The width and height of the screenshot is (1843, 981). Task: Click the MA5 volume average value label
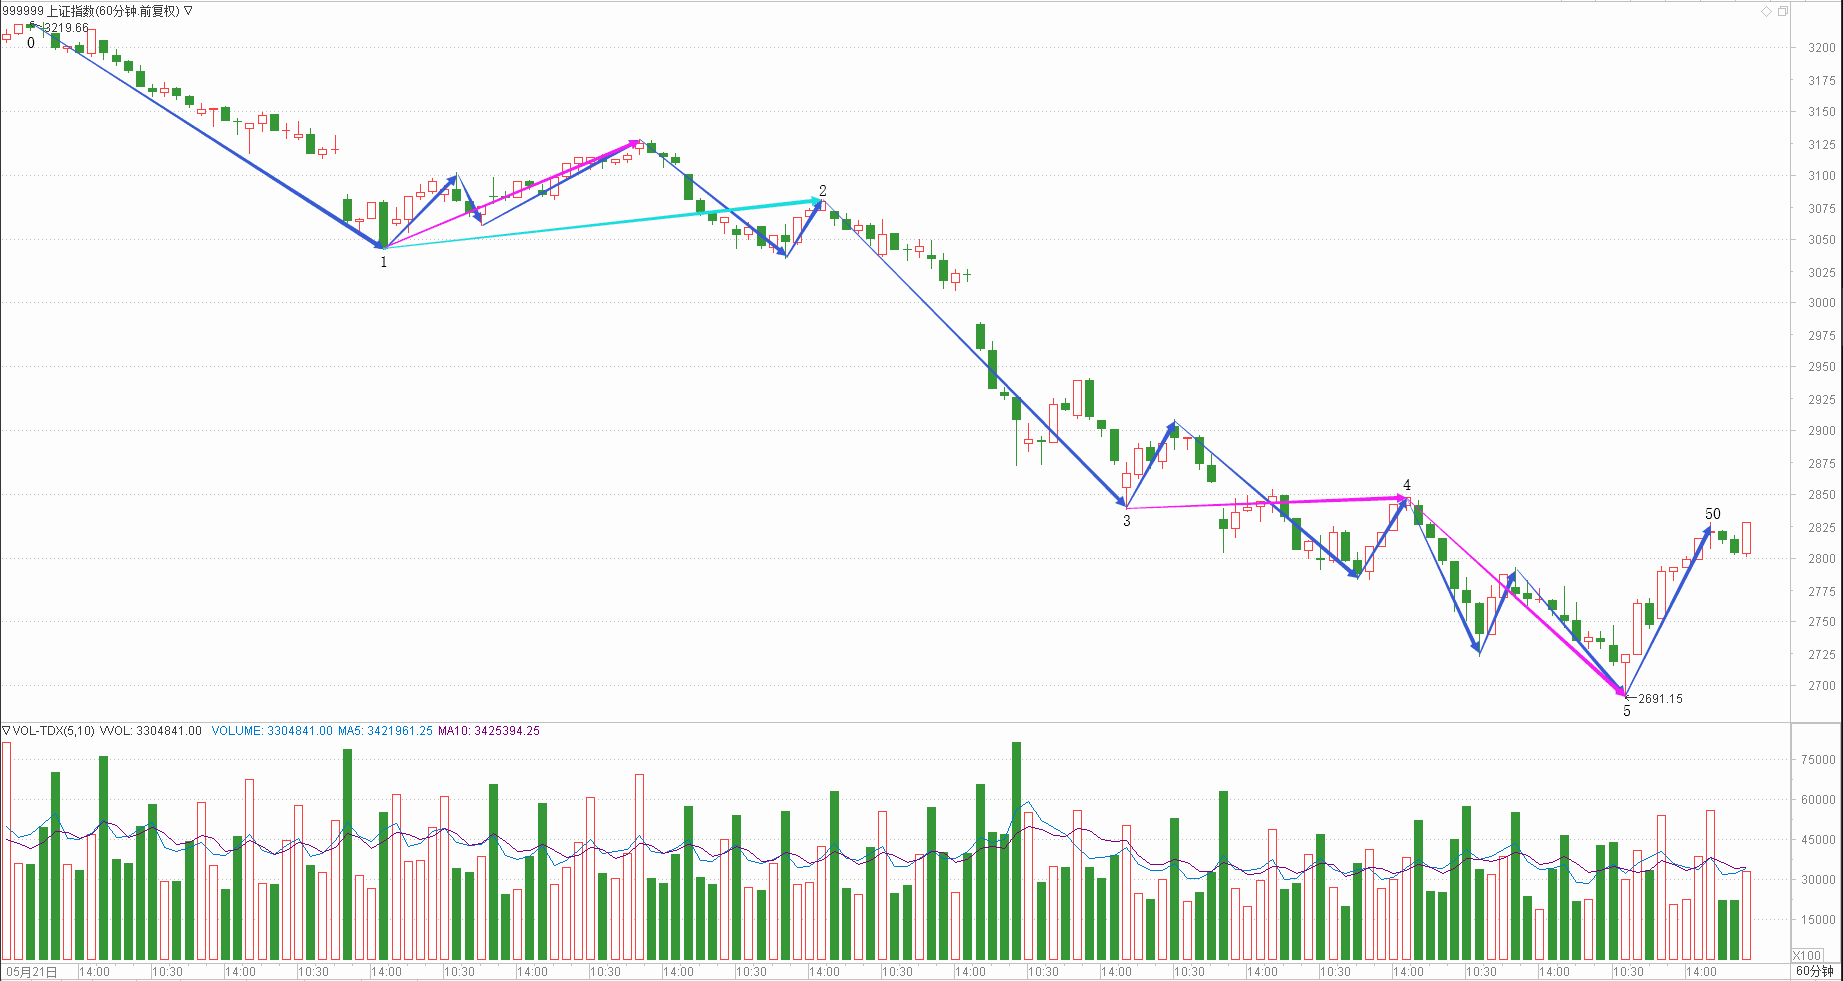(x=385, y=731)
